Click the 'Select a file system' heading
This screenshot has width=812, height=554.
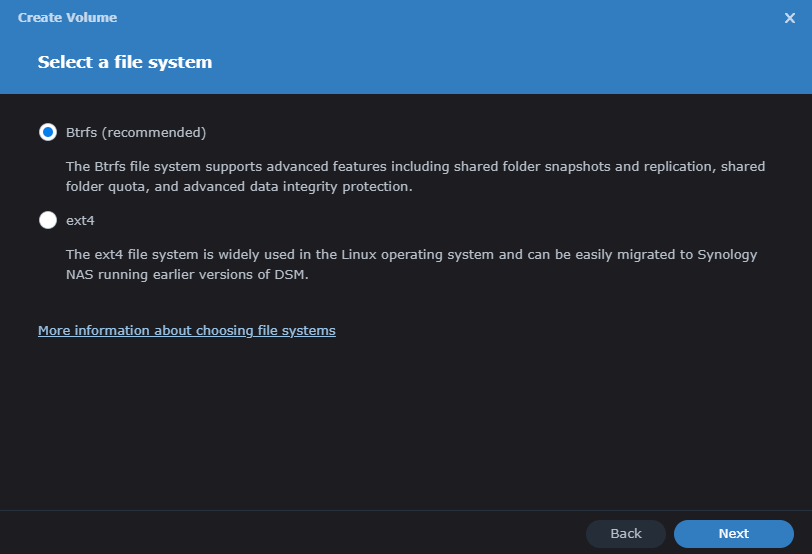click(x=125, y=62)
